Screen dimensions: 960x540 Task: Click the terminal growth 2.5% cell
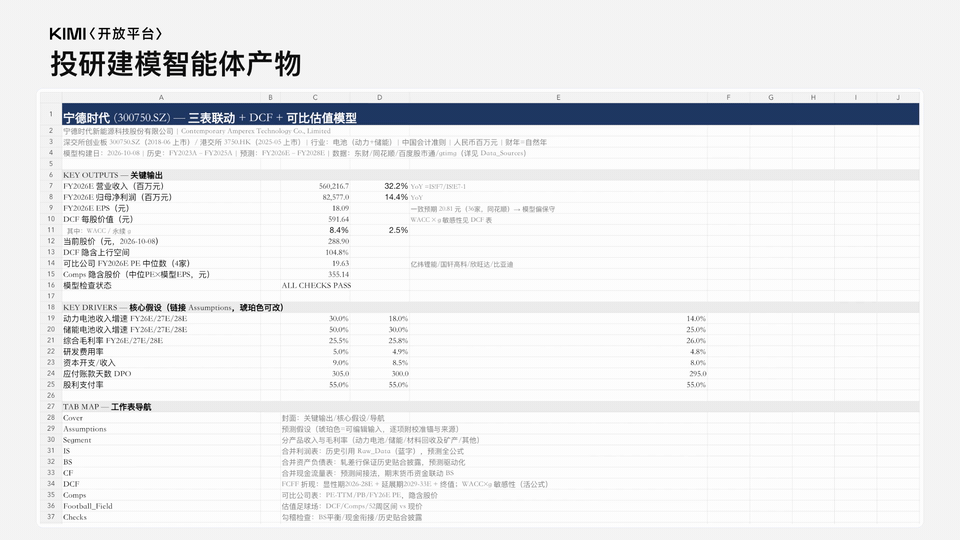point(398,230)
